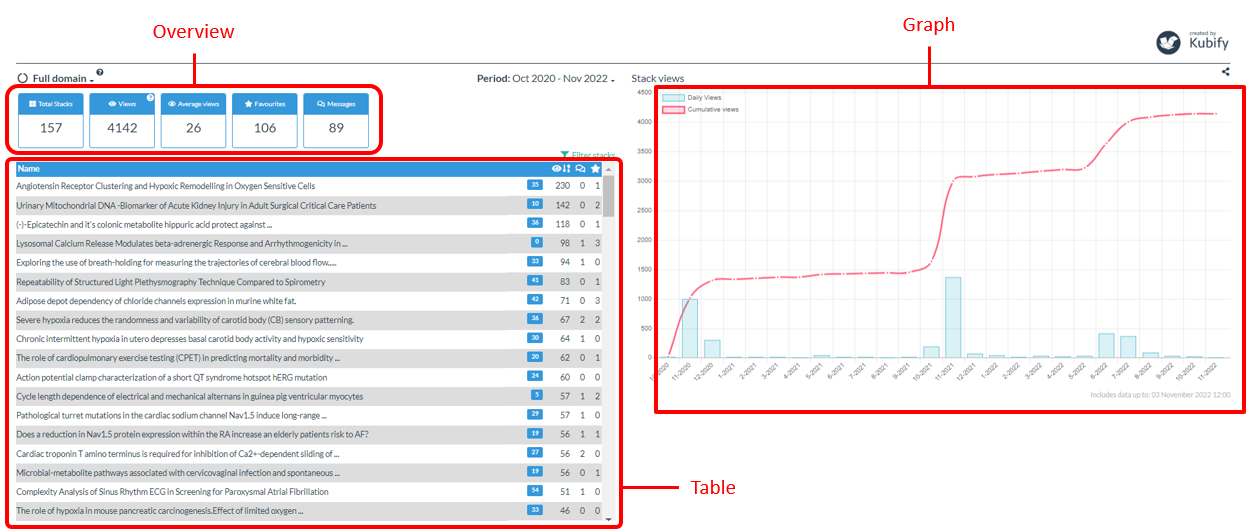Open Microbial-metabolite pathways stack
1256x532 pixels.
178,472
